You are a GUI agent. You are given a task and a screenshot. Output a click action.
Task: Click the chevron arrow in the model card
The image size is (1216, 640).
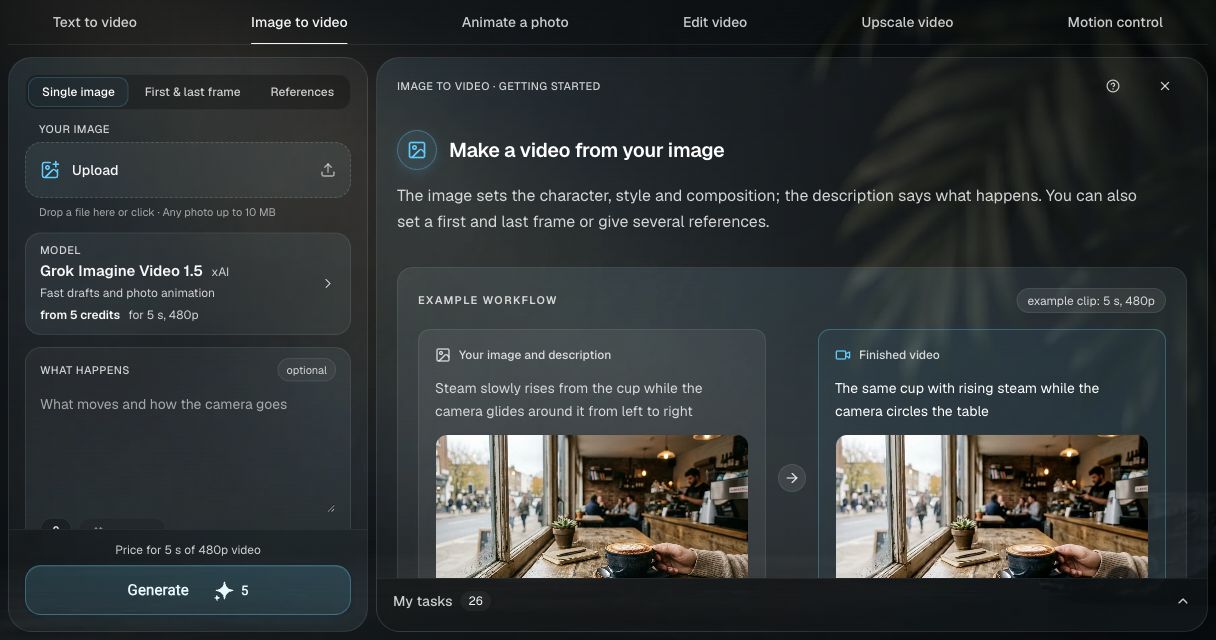click(328, 284)
